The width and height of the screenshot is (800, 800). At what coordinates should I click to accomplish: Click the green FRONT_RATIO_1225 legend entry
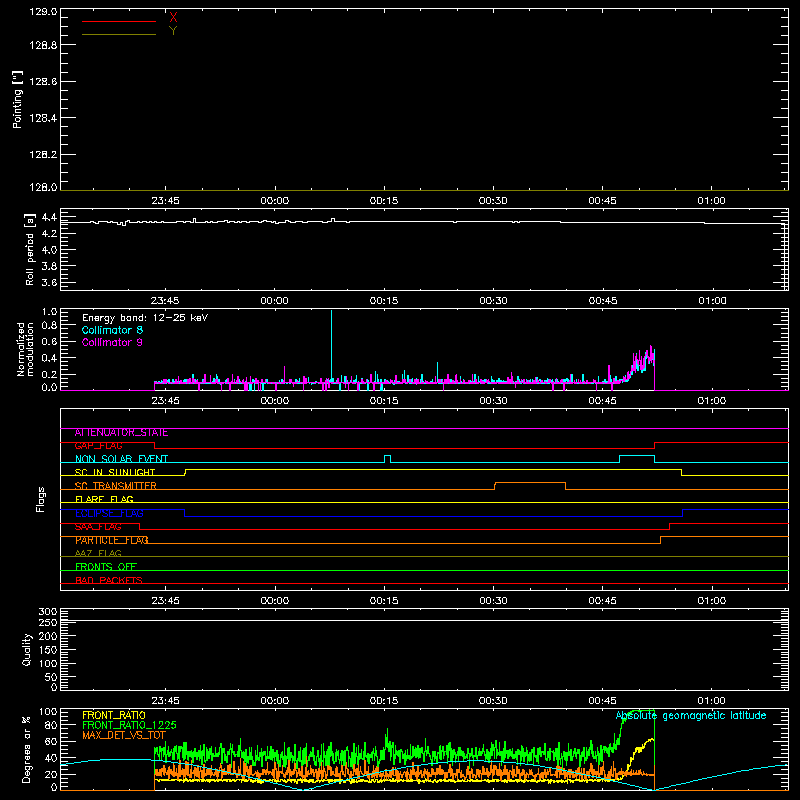pos(129,725)
